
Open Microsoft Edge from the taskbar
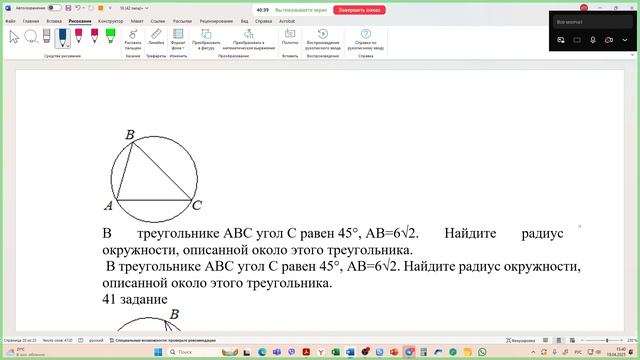coord(262,352)
